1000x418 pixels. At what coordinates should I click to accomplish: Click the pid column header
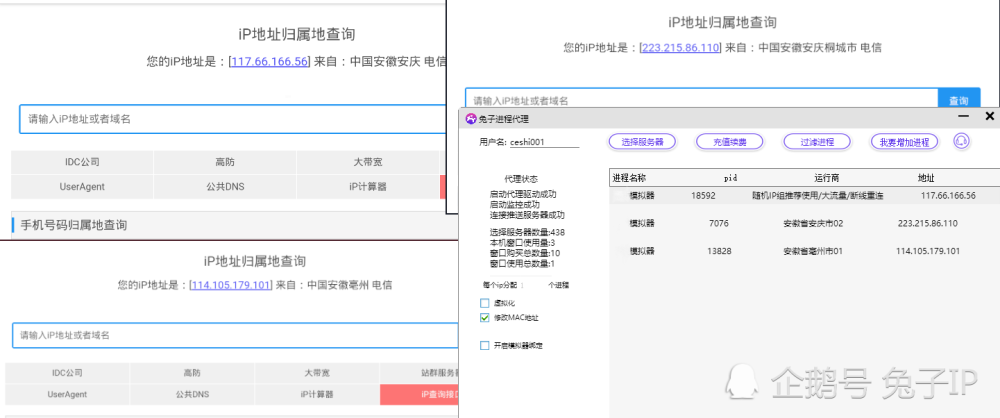click(730, 178)
